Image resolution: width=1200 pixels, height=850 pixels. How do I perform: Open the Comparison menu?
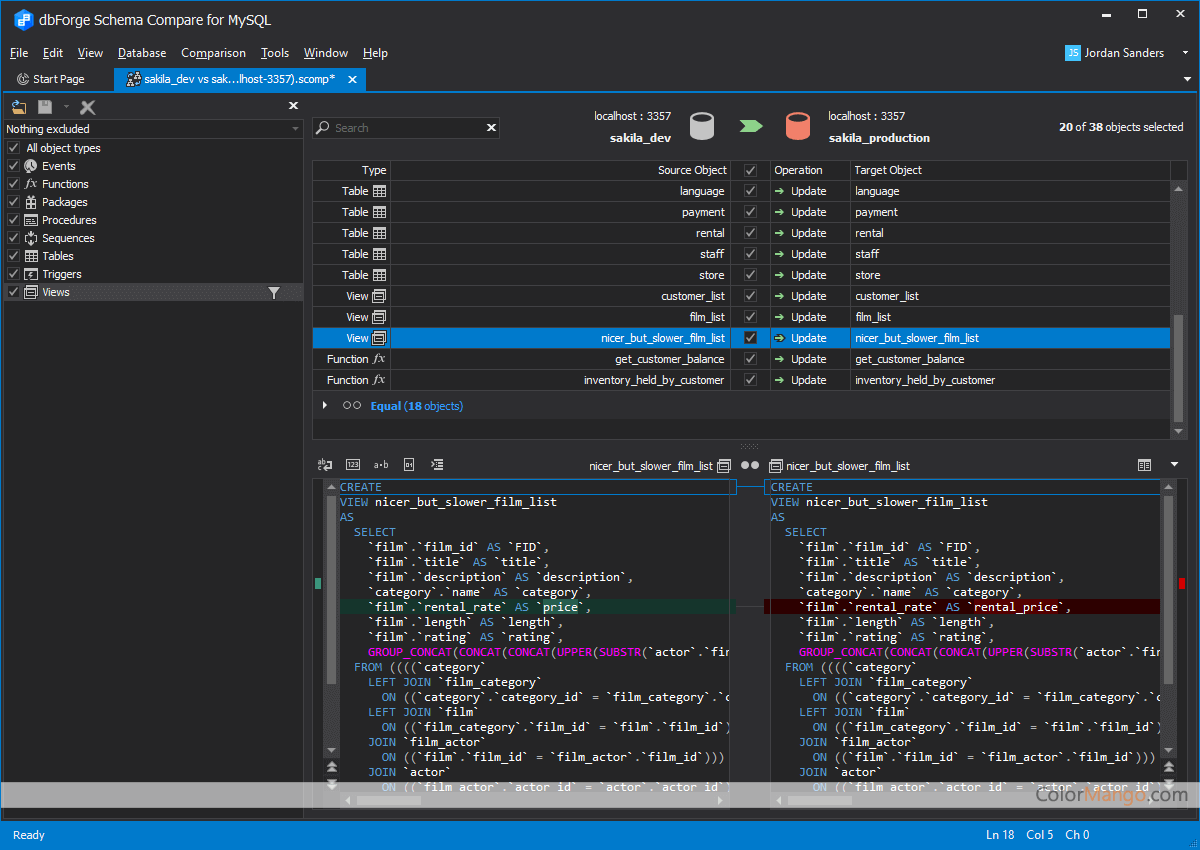213,52
